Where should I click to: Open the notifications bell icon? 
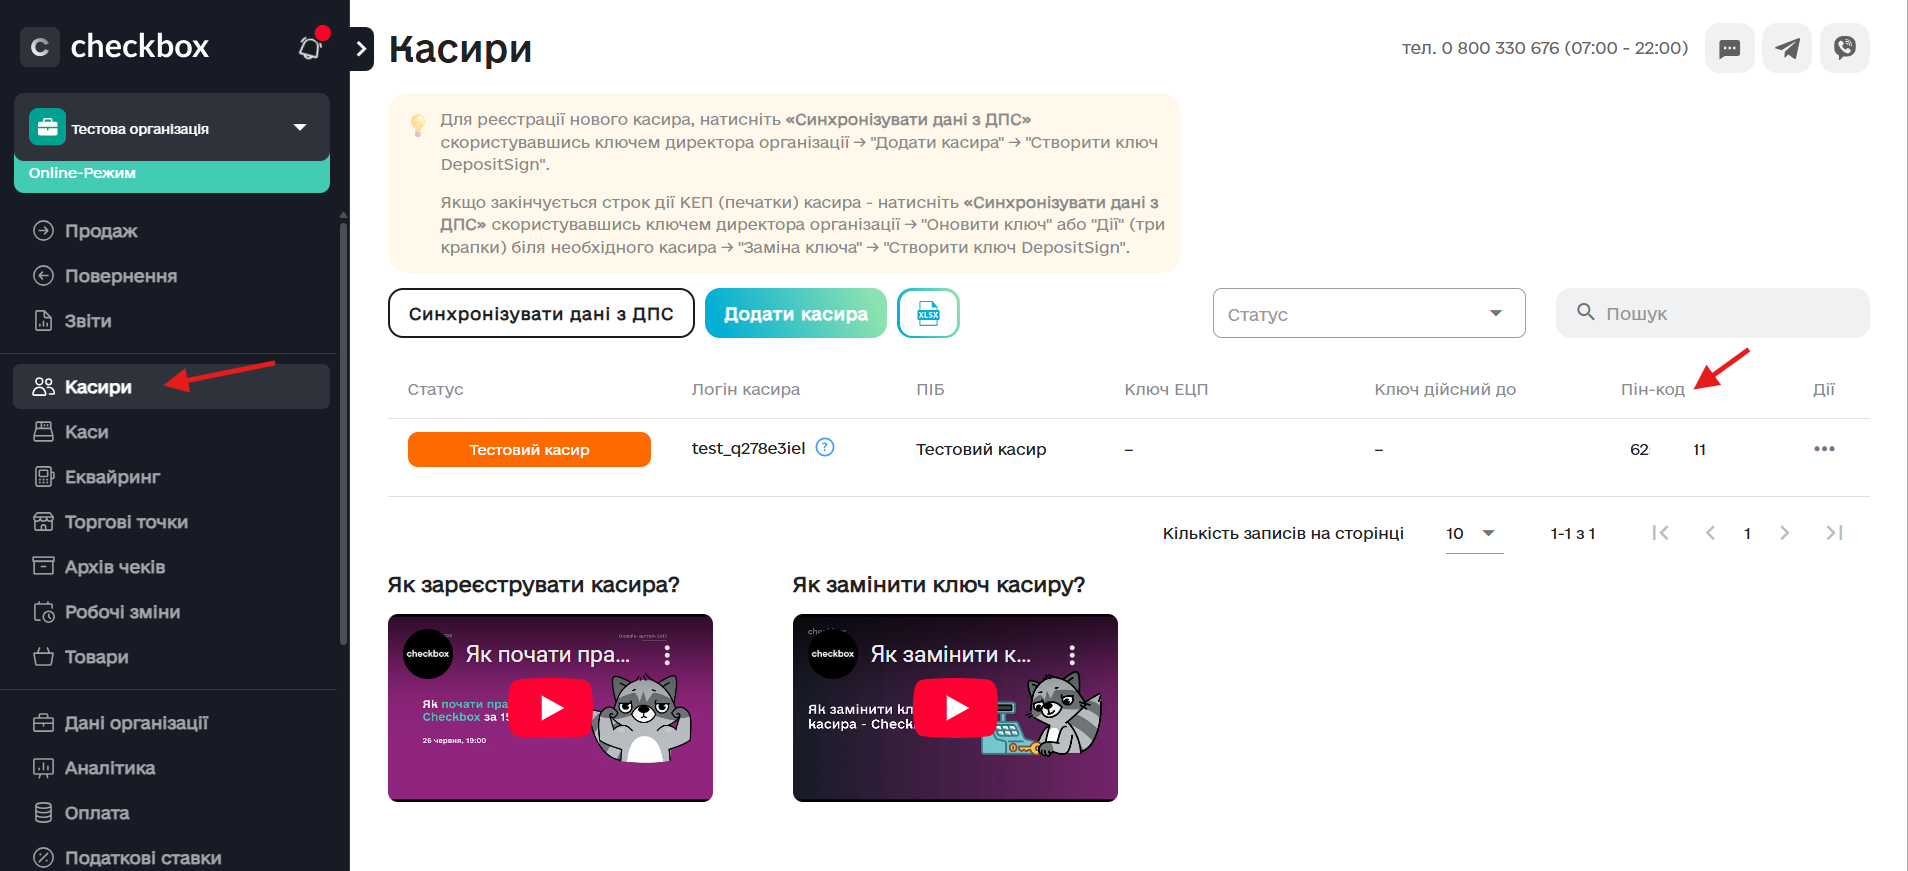point(311,47)
